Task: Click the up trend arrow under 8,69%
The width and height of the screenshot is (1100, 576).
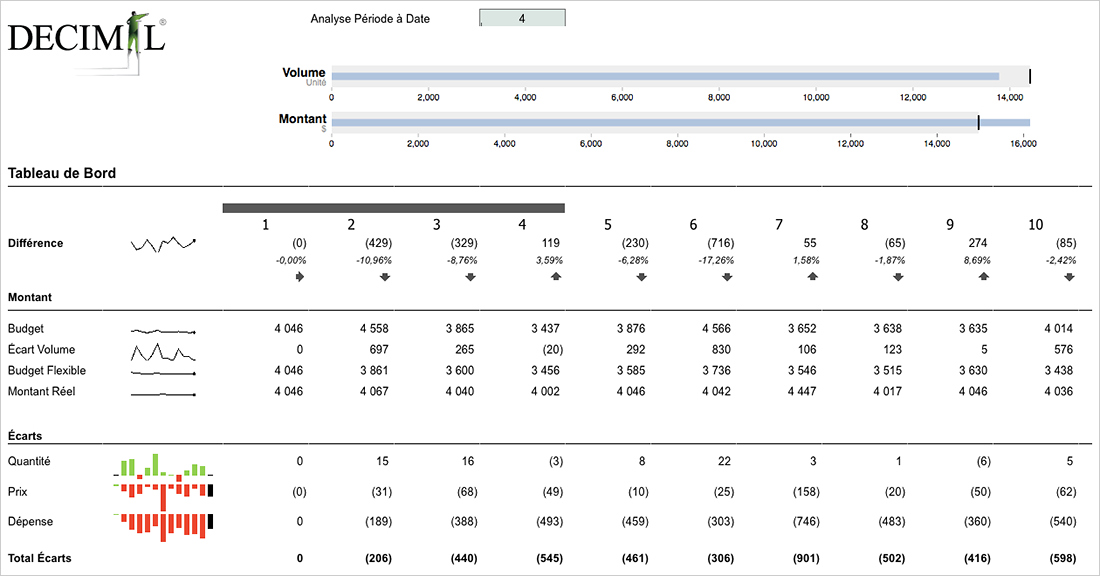Action: 984,276
